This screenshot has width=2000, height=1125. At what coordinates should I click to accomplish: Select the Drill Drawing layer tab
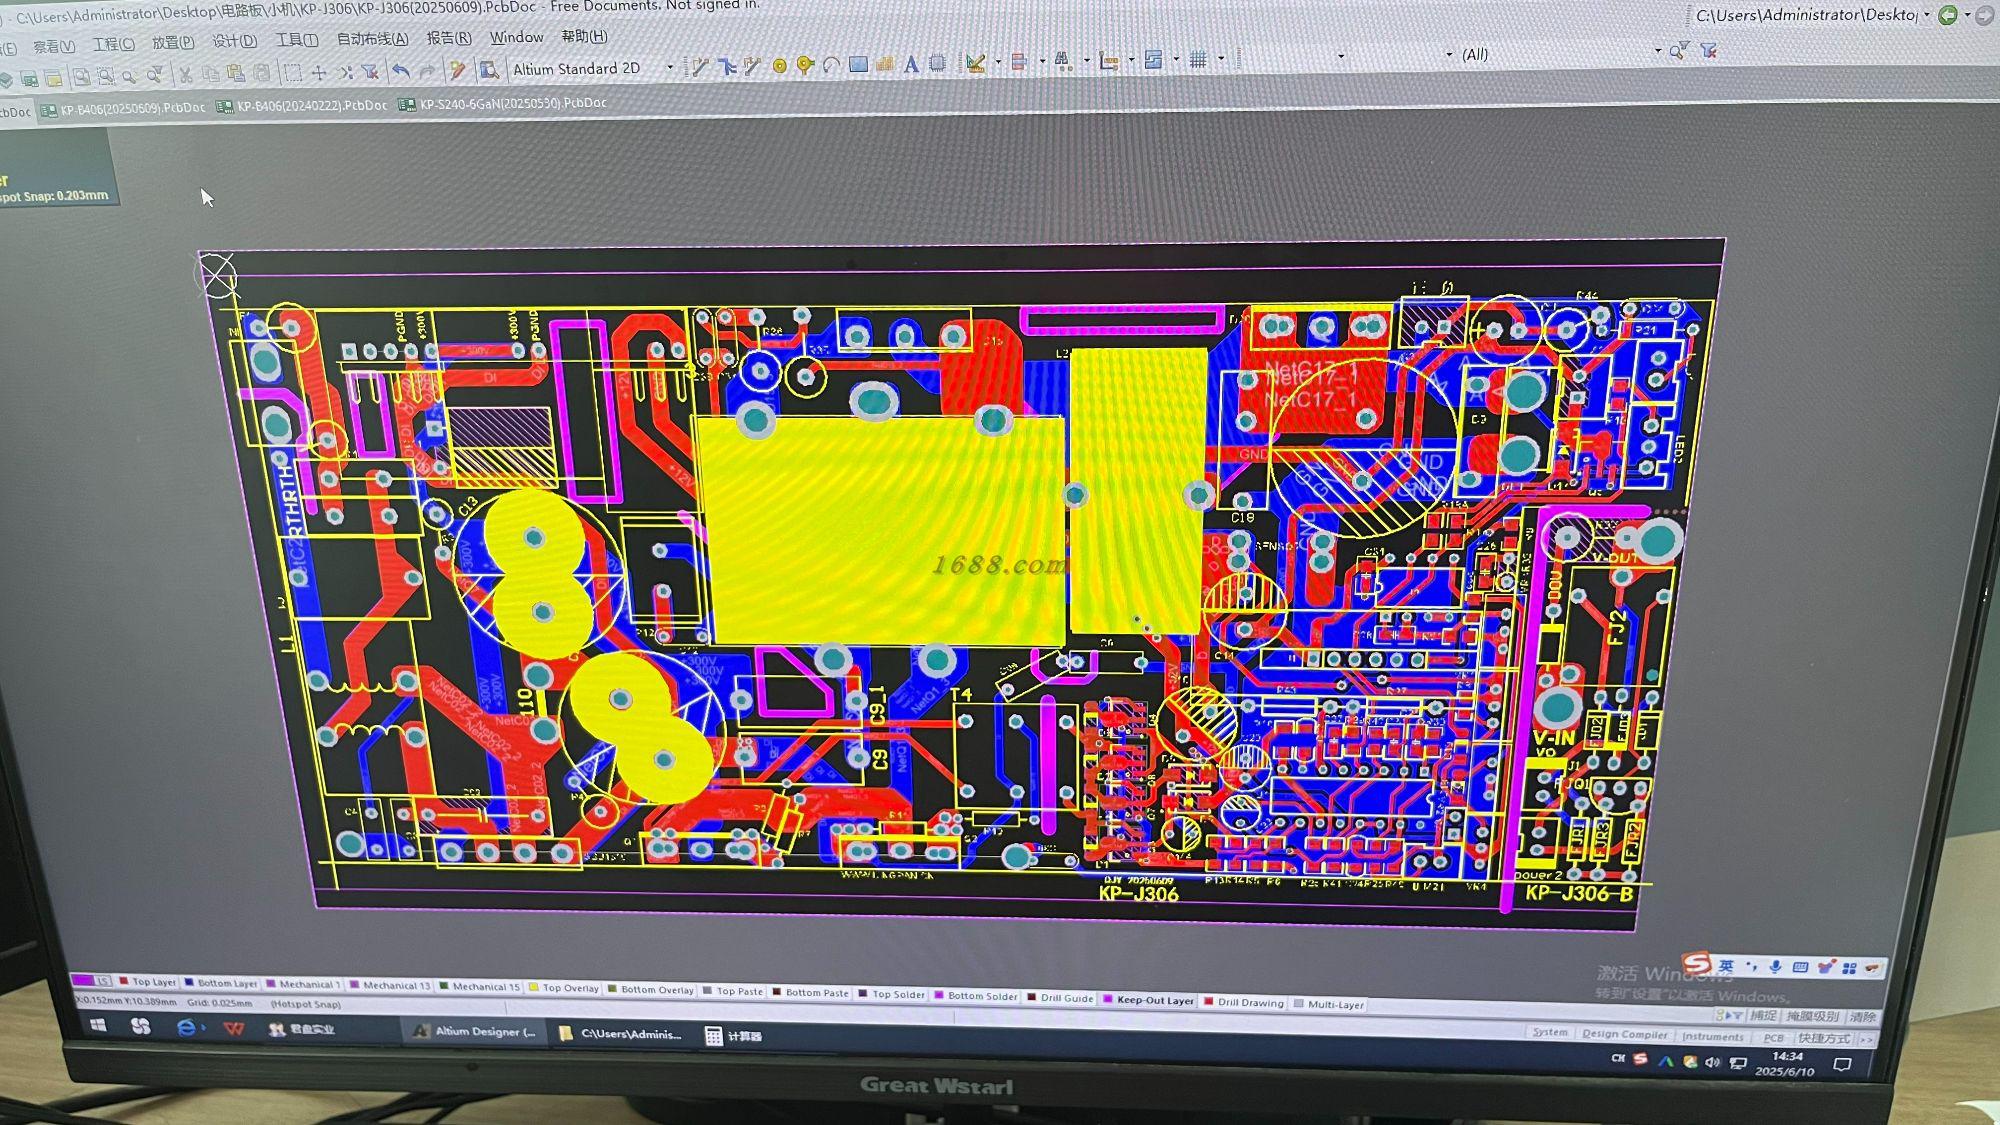[x=1244, y=1002]
